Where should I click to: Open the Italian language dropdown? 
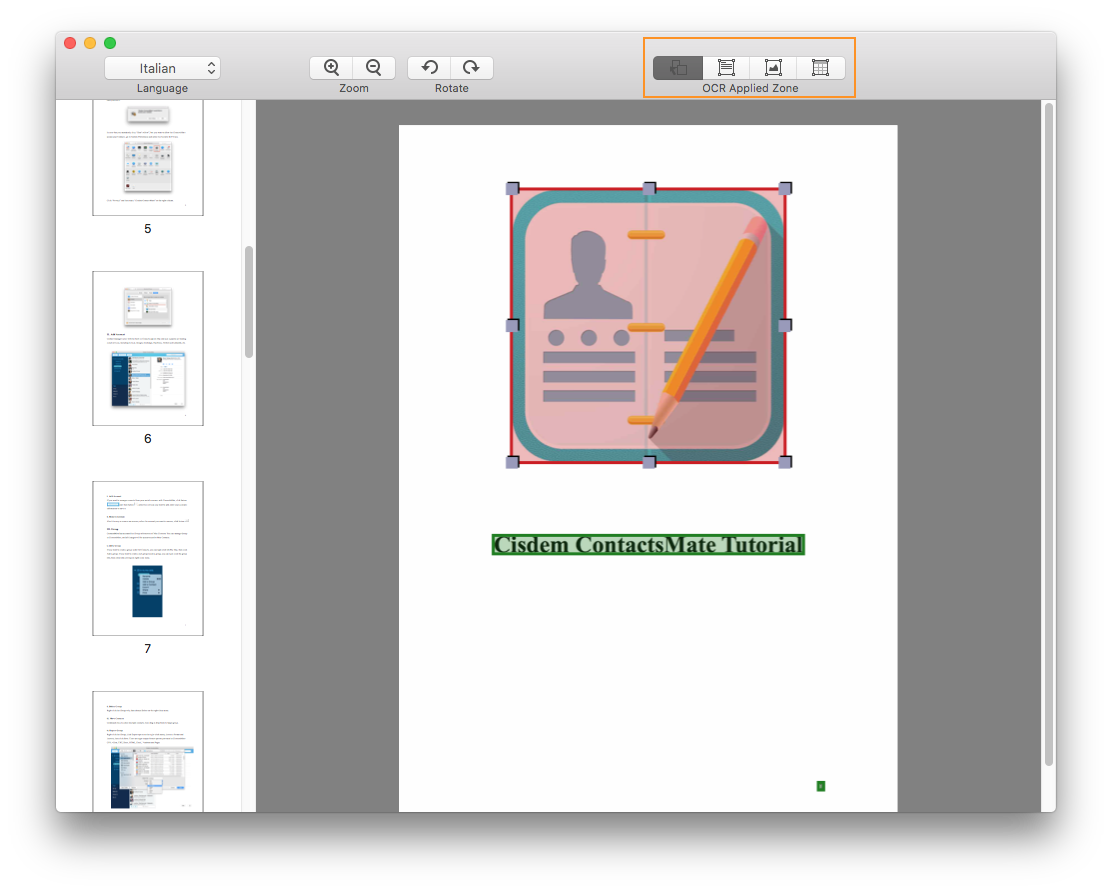coord(162,68)
